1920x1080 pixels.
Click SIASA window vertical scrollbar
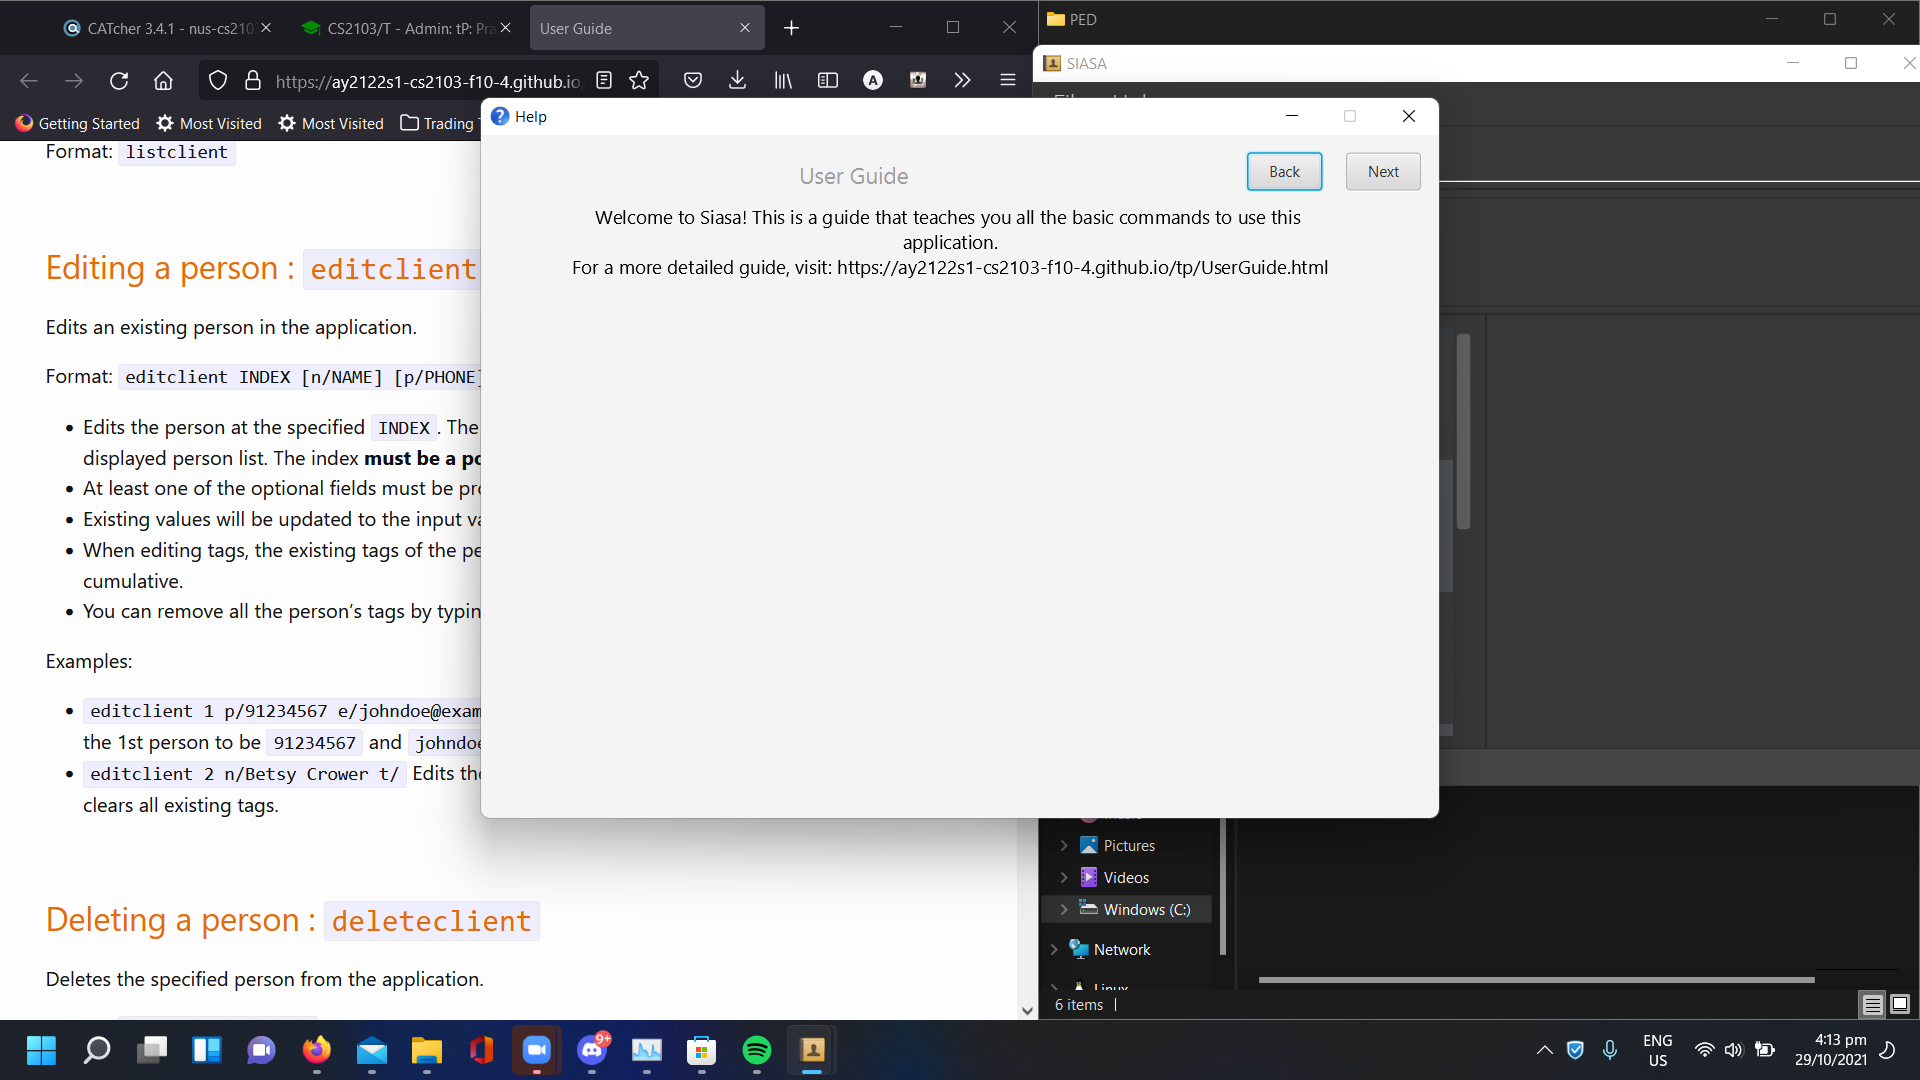(x=1463, y=430)
